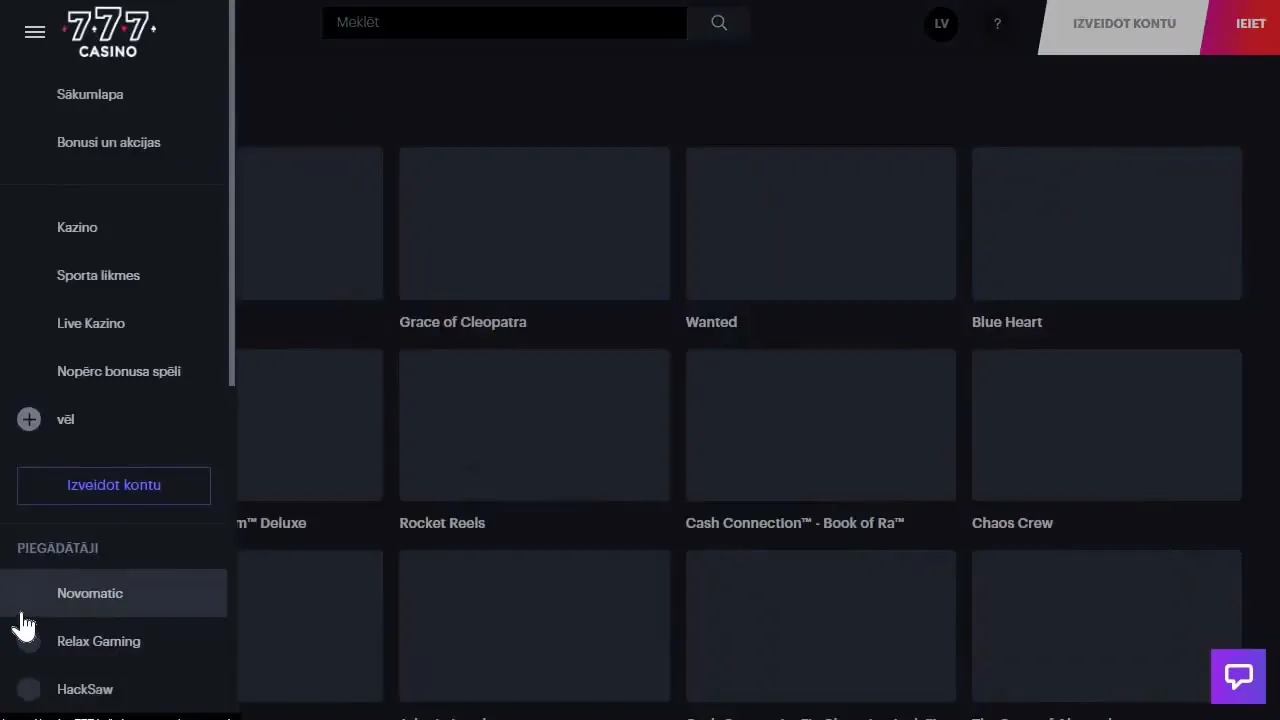Click the Wanted game title

pos(711,322)
